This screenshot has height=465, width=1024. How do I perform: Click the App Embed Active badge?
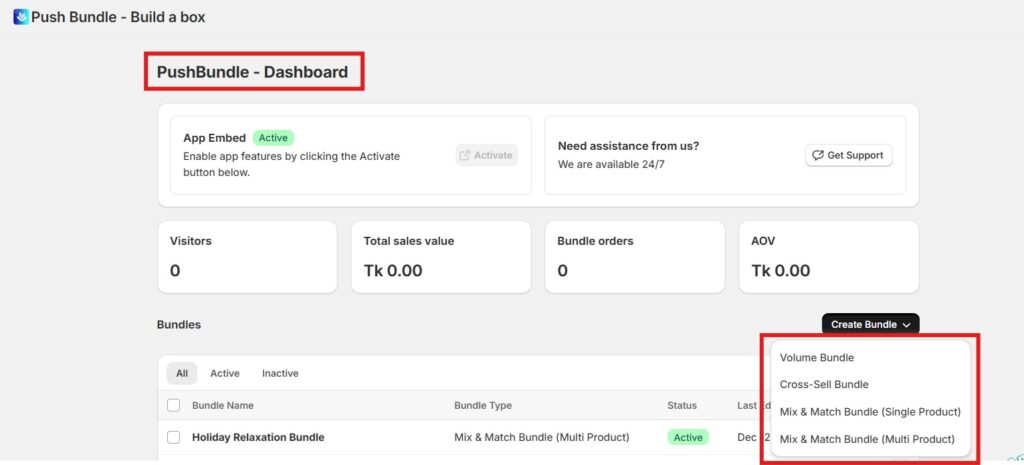[x=274, y=138]
